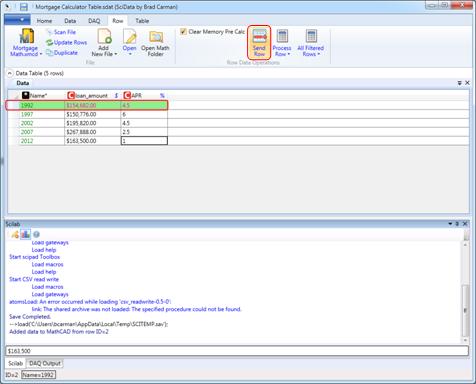Click the $150,776.00 loan amount cell
The width and height of the screenshot is (476, 384).
(93, 114)
